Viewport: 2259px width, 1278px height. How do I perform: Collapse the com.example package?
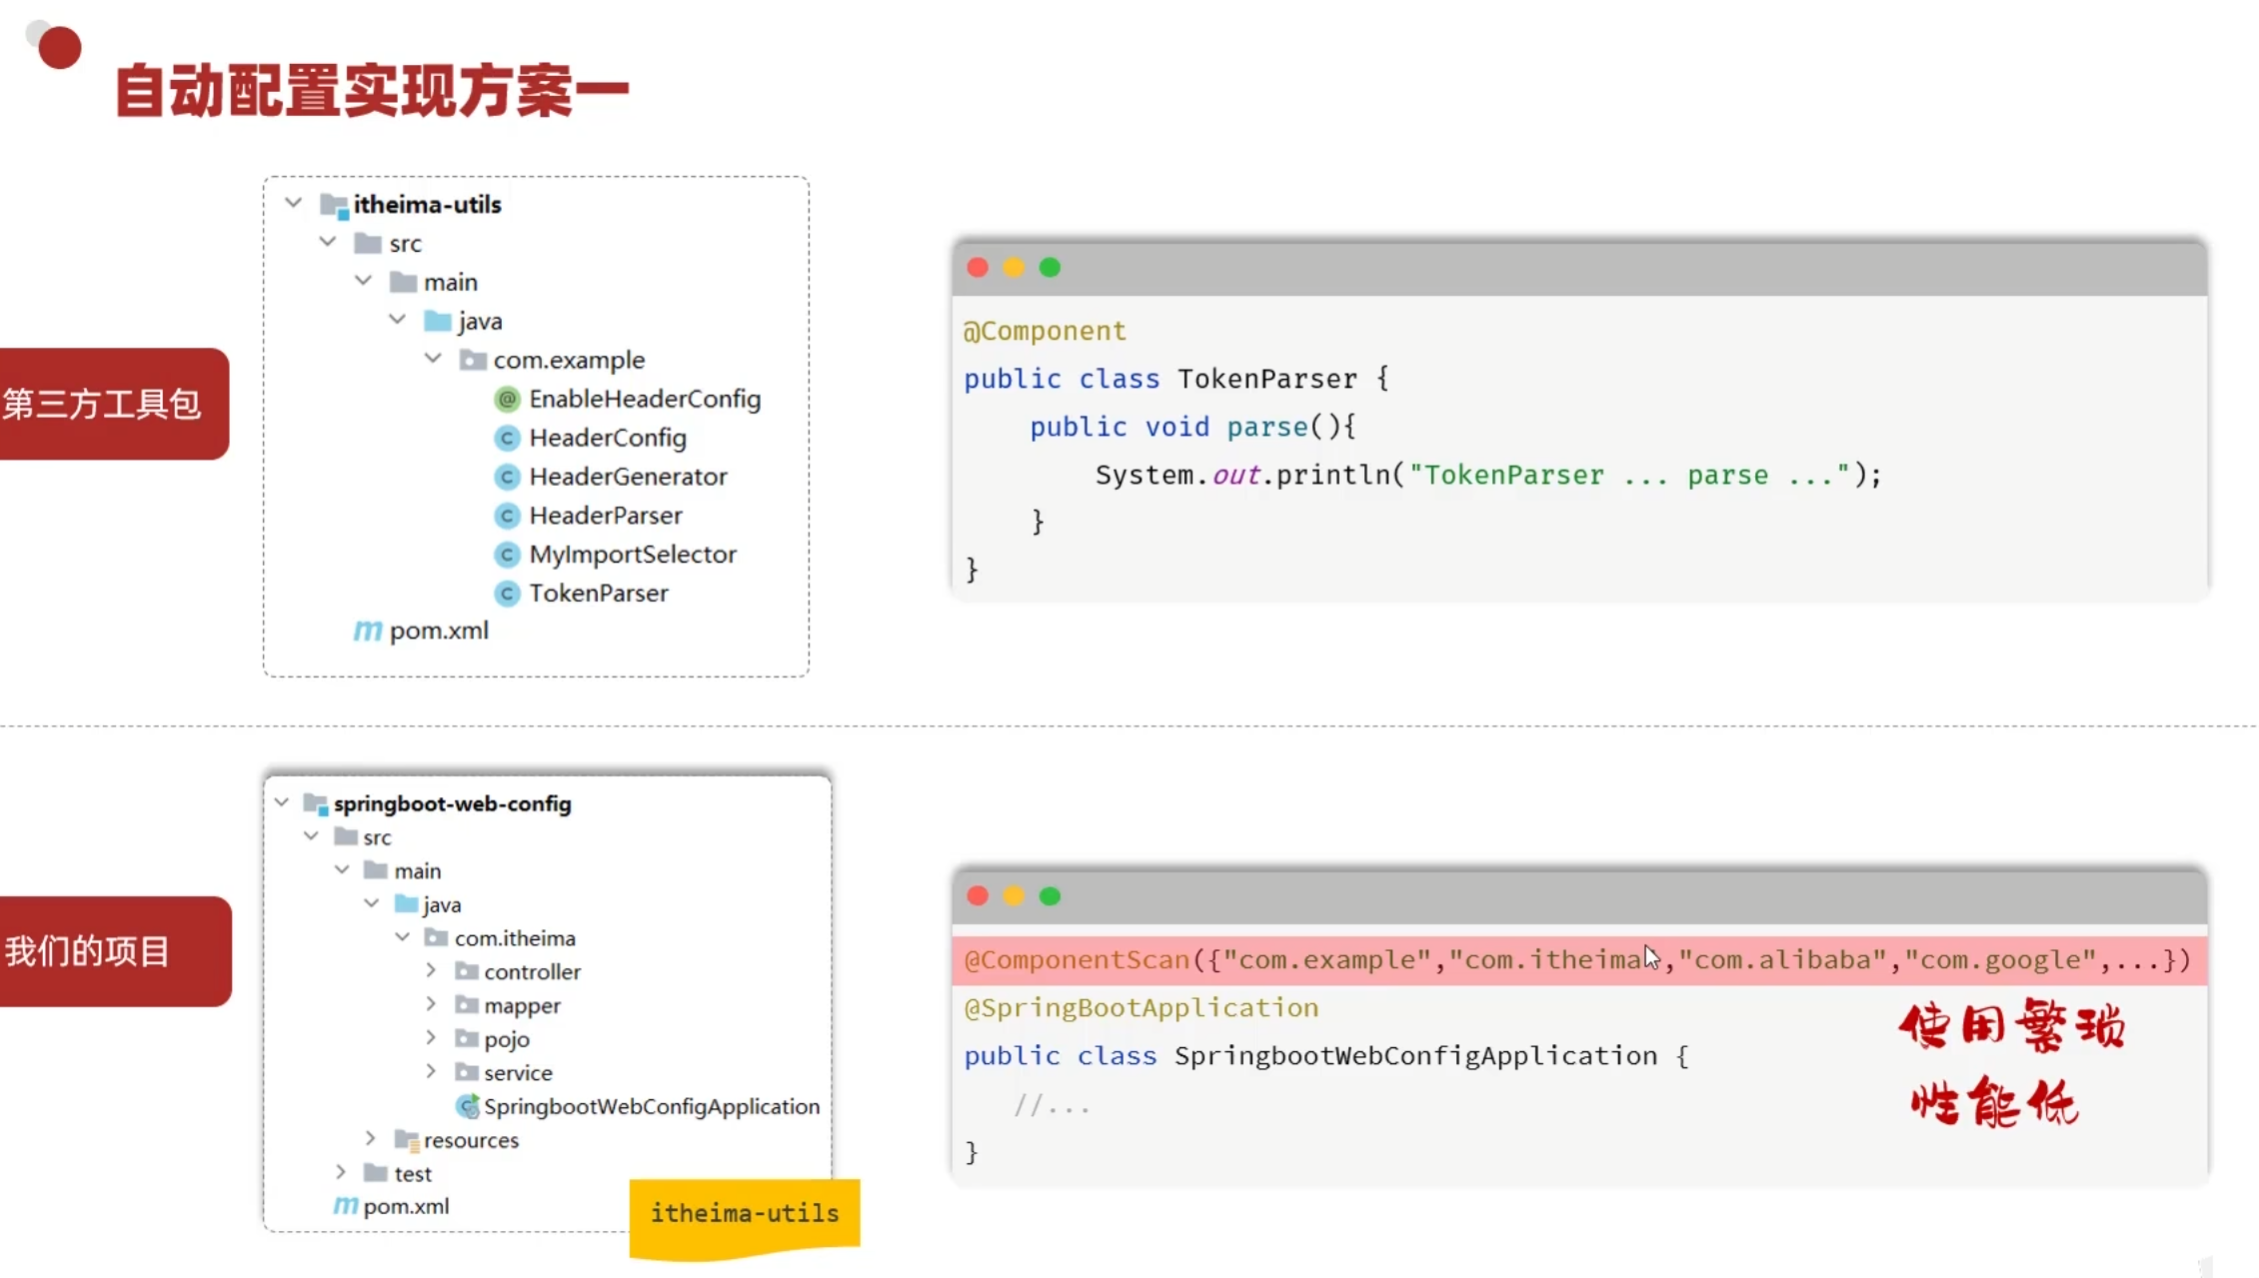tap(433, 358)
